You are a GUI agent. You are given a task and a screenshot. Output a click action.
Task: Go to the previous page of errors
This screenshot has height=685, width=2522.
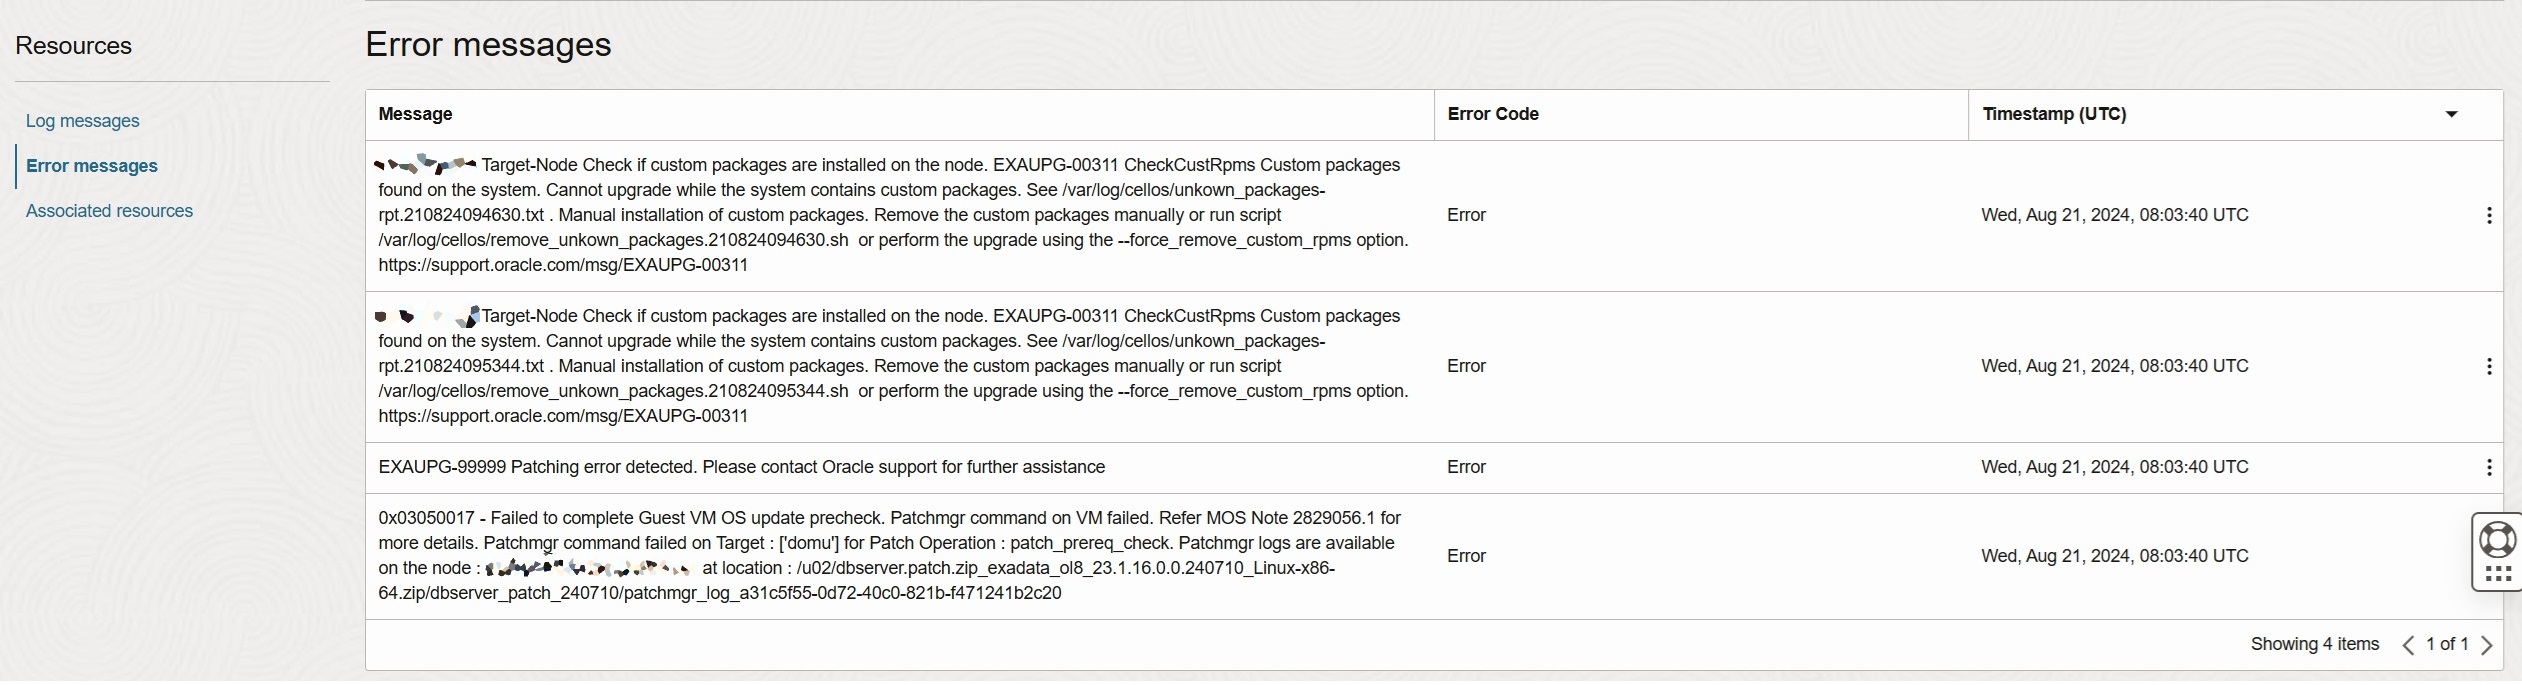2408,645
